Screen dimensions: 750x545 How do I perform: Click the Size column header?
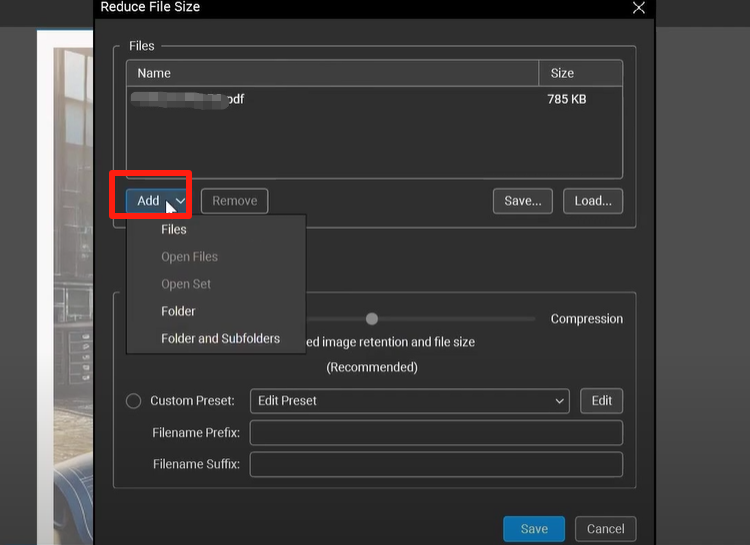tap(580, 73)
